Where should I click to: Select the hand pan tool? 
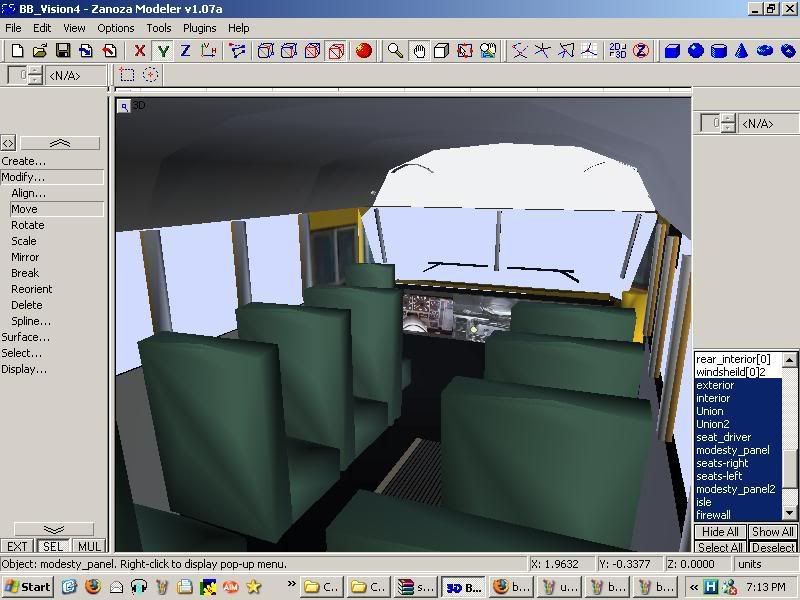[x=419, y=51]
